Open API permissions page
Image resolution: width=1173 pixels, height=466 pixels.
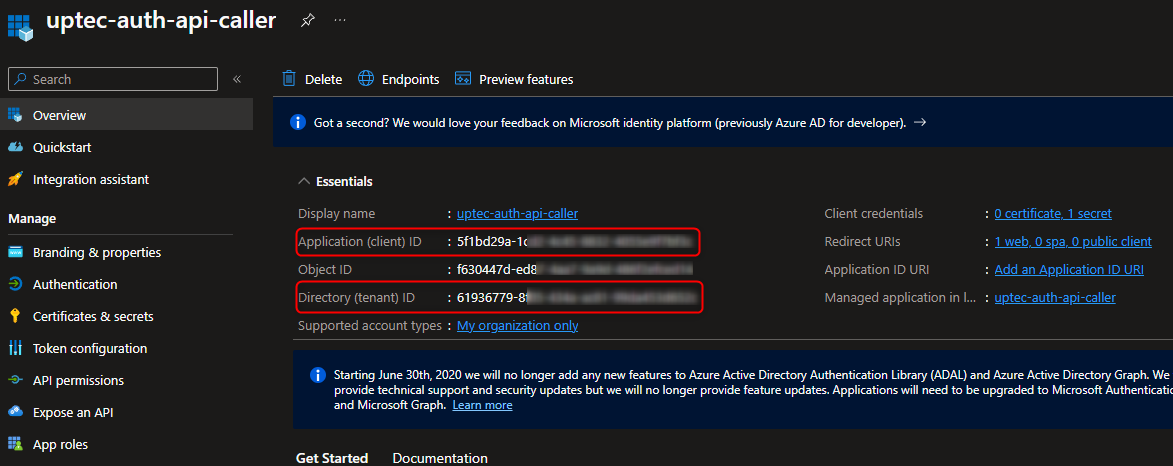[x=78, y=380]
